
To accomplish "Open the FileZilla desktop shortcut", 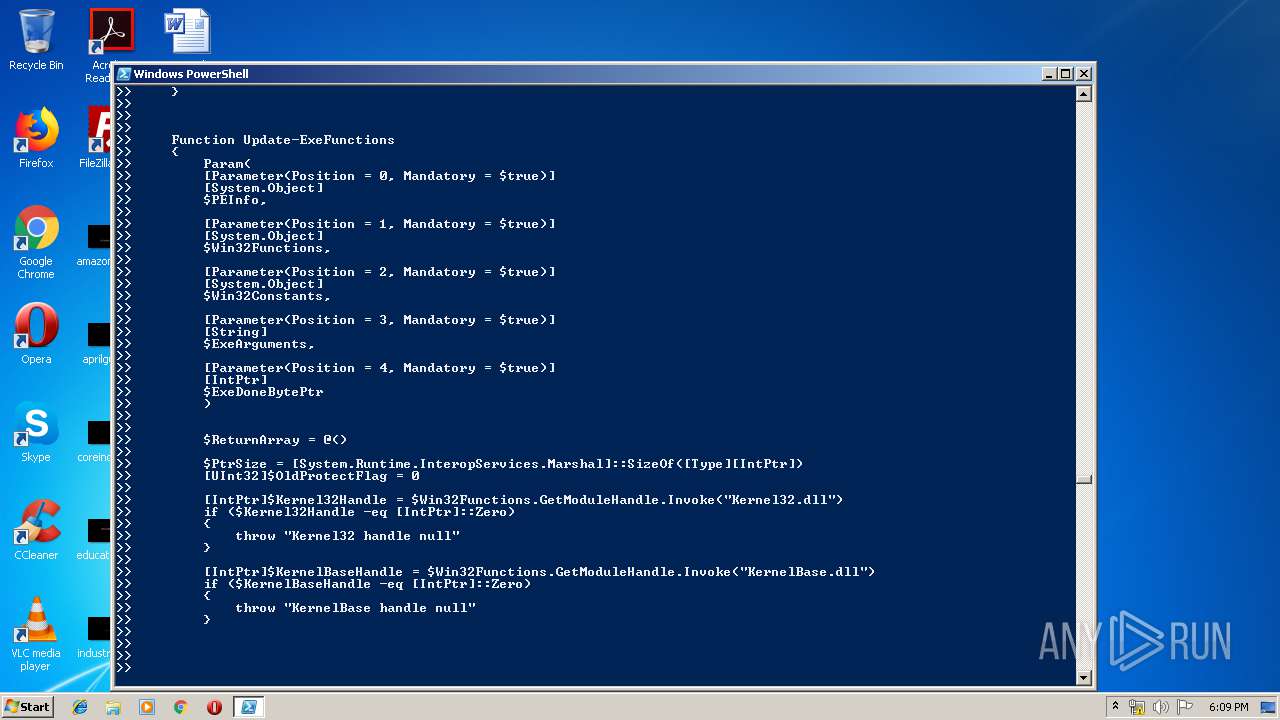I will pos(96,138).
